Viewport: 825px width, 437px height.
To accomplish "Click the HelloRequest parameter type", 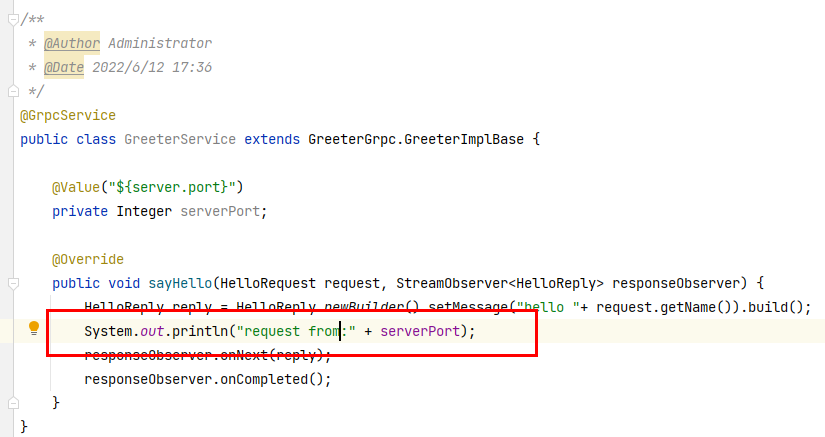I will coord(268,284).
